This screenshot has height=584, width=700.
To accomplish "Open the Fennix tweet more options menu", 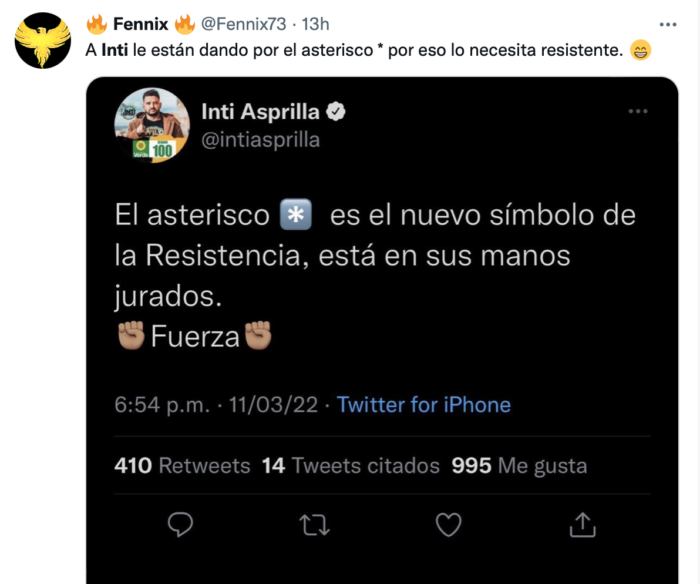I will point(668,23).
